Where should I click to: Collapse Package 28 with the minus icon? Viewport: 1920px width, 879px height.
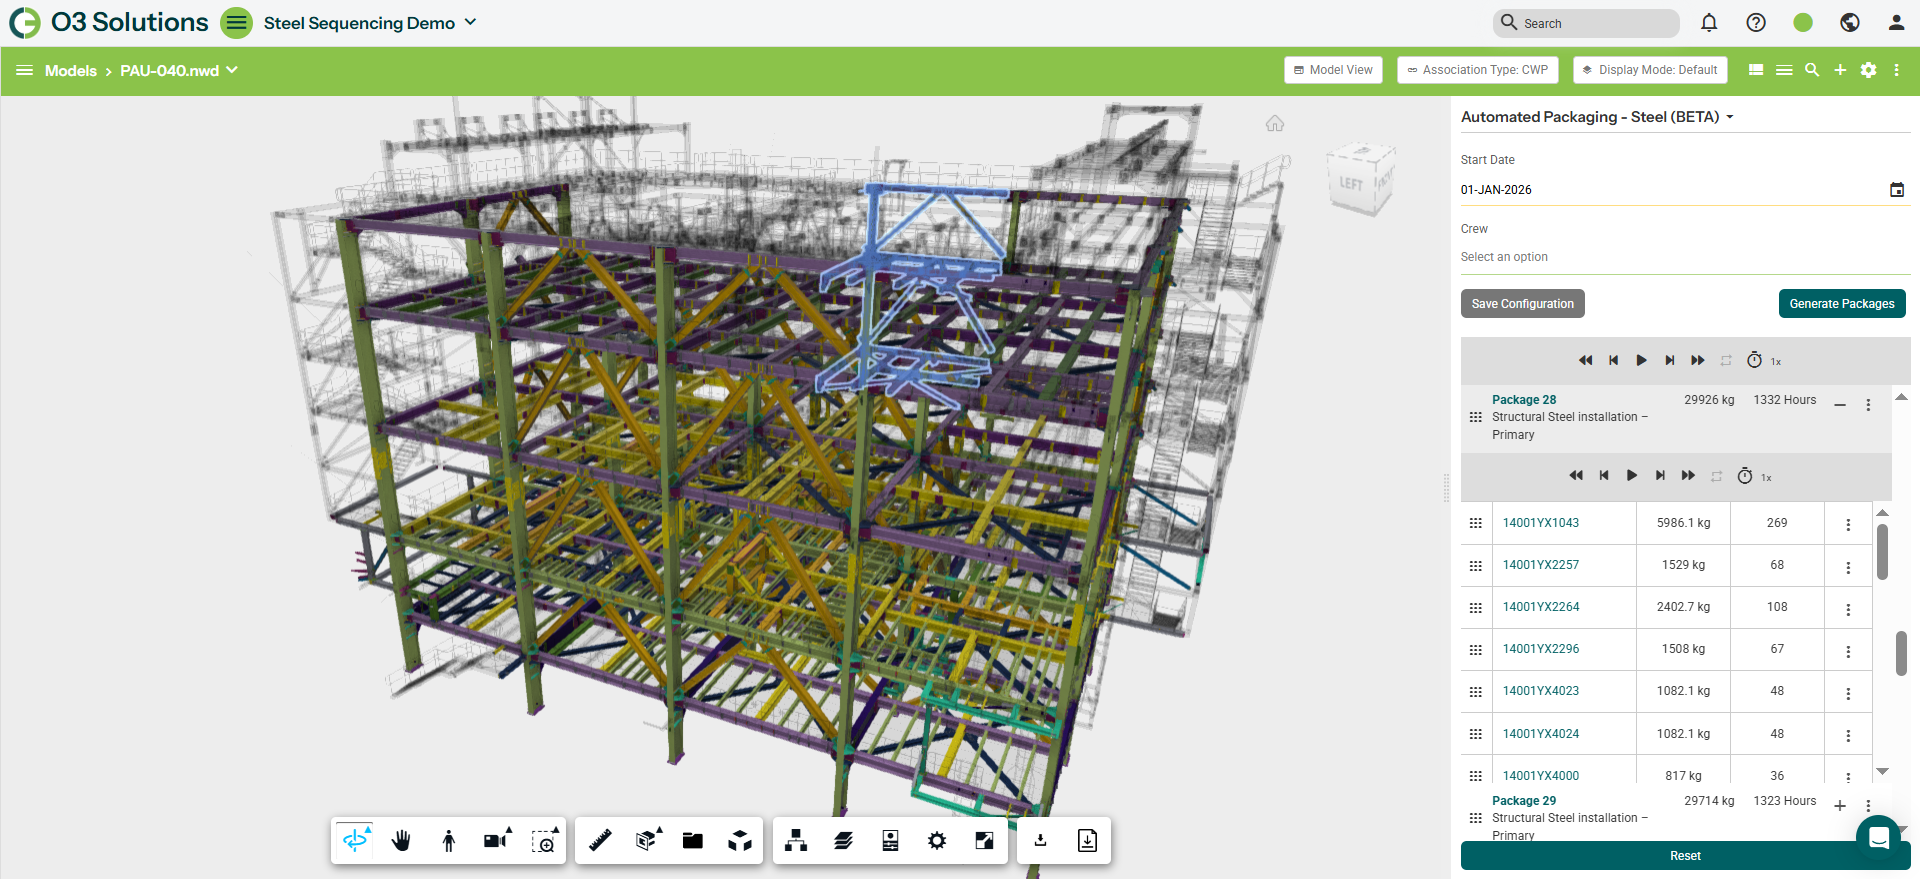click(1840, 405)
